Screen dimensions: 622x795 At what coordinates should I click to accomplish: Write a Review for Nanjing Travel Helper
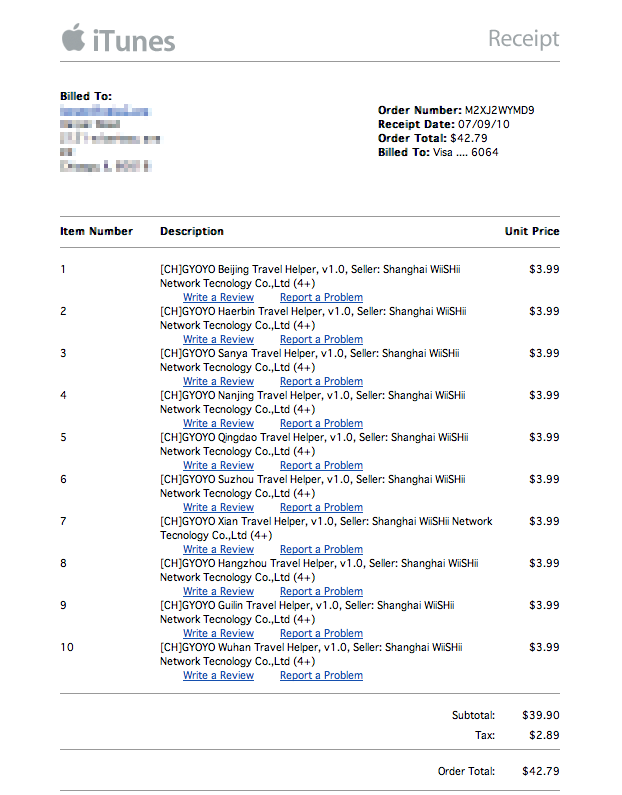(218, 423)
